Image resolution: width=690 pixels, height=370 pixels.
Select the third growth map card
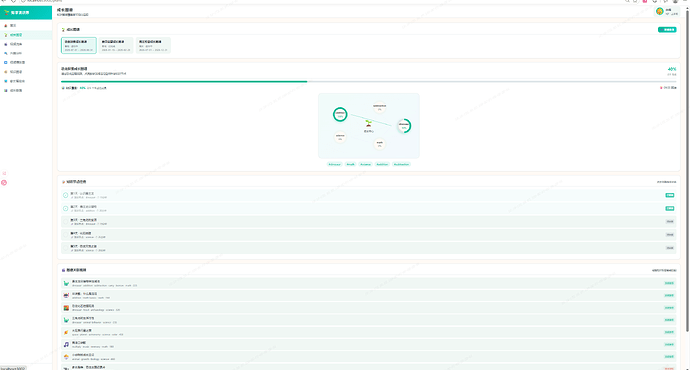(x=153, y=45)
